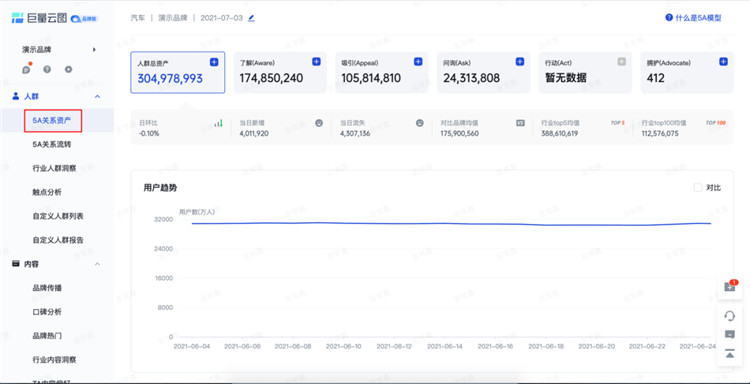The width and height of the screenshot is (750, 384).
Task: Open the folder icon with red badge
Action: tap(729, 286)
